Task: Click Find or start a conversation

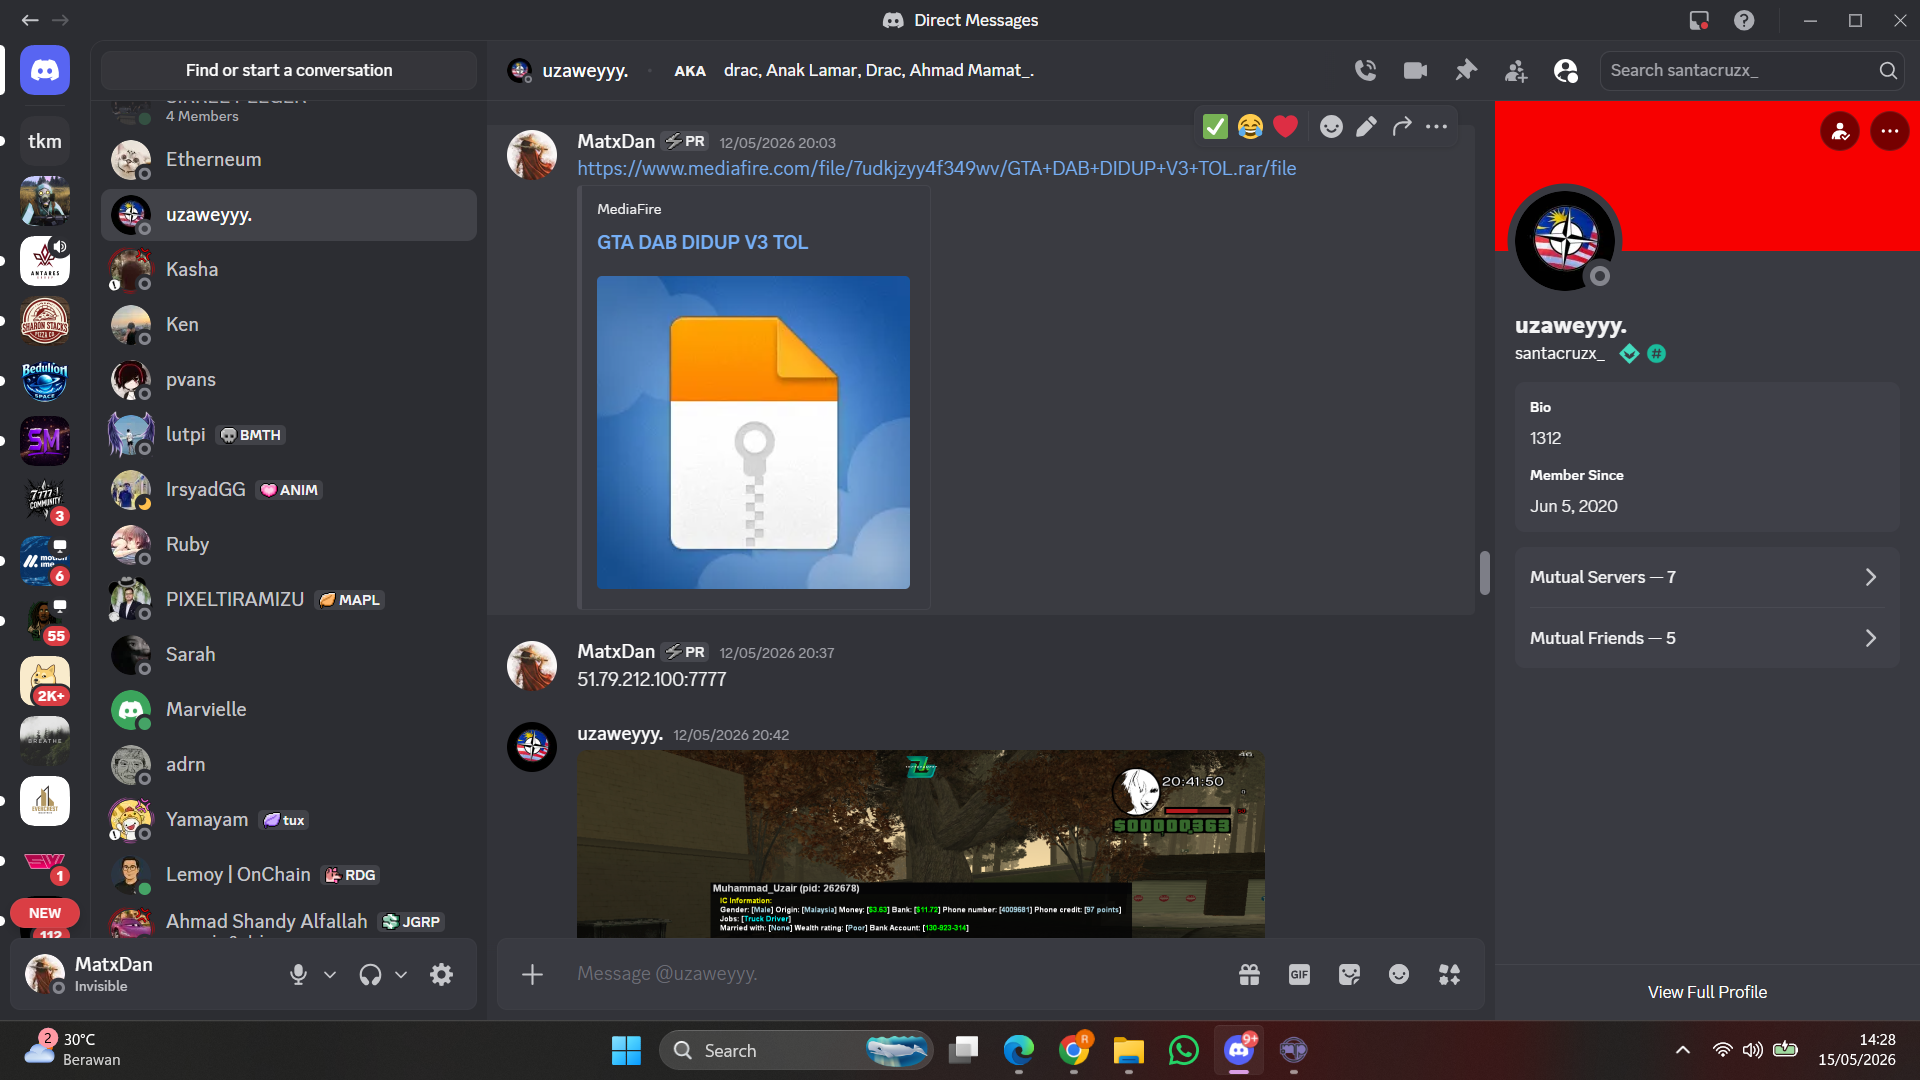Action: pos(289,70)
